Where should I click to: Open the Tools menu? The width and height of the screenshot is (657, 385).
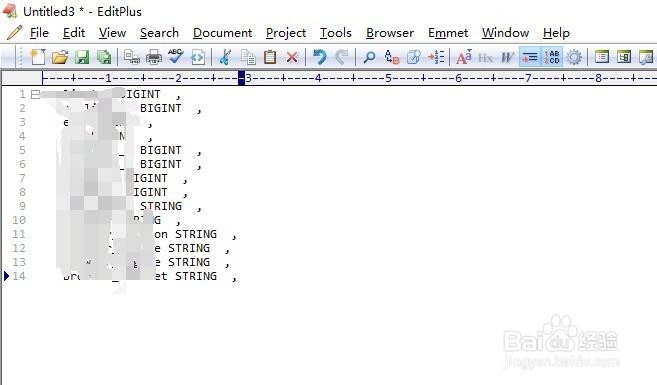coord(336,33)
